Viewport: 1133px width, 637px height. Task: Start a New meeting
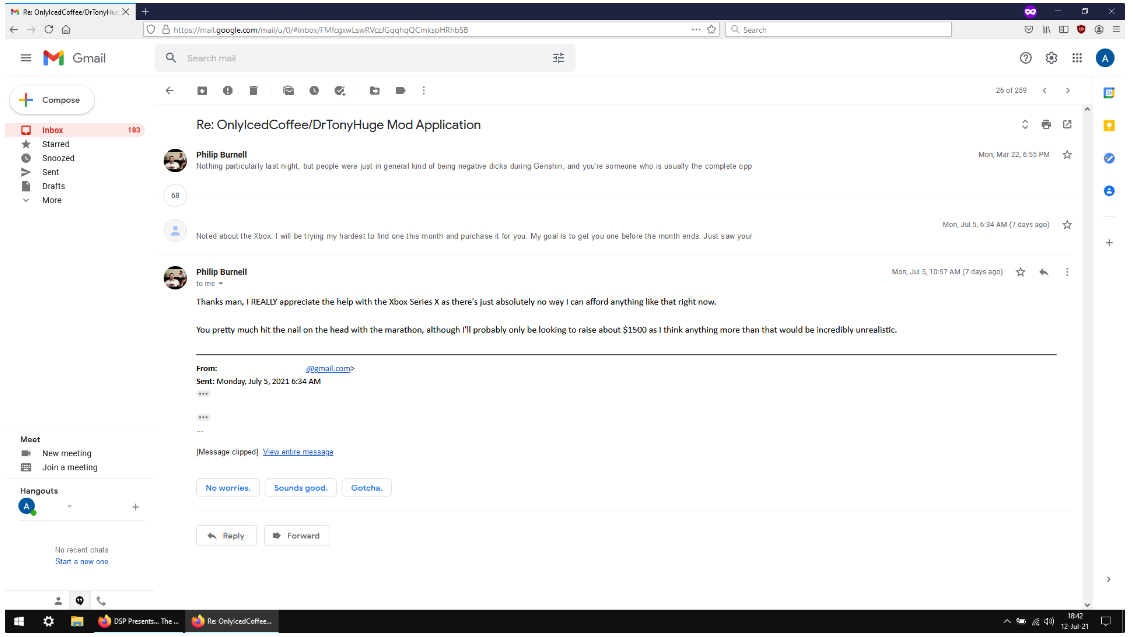(x=66, y=454)
